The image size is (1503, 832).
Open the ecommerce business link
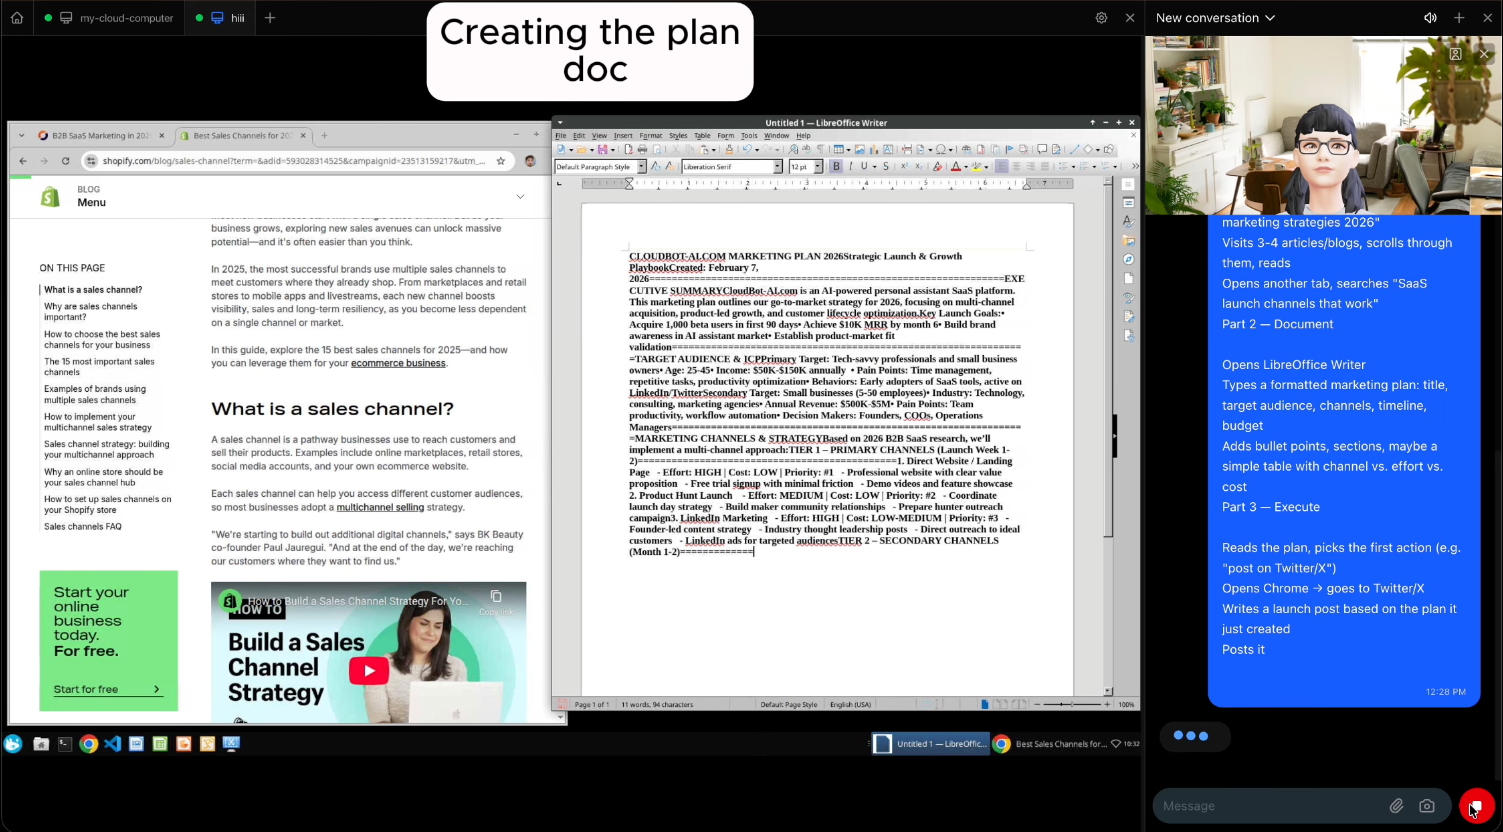coord(398,363)
